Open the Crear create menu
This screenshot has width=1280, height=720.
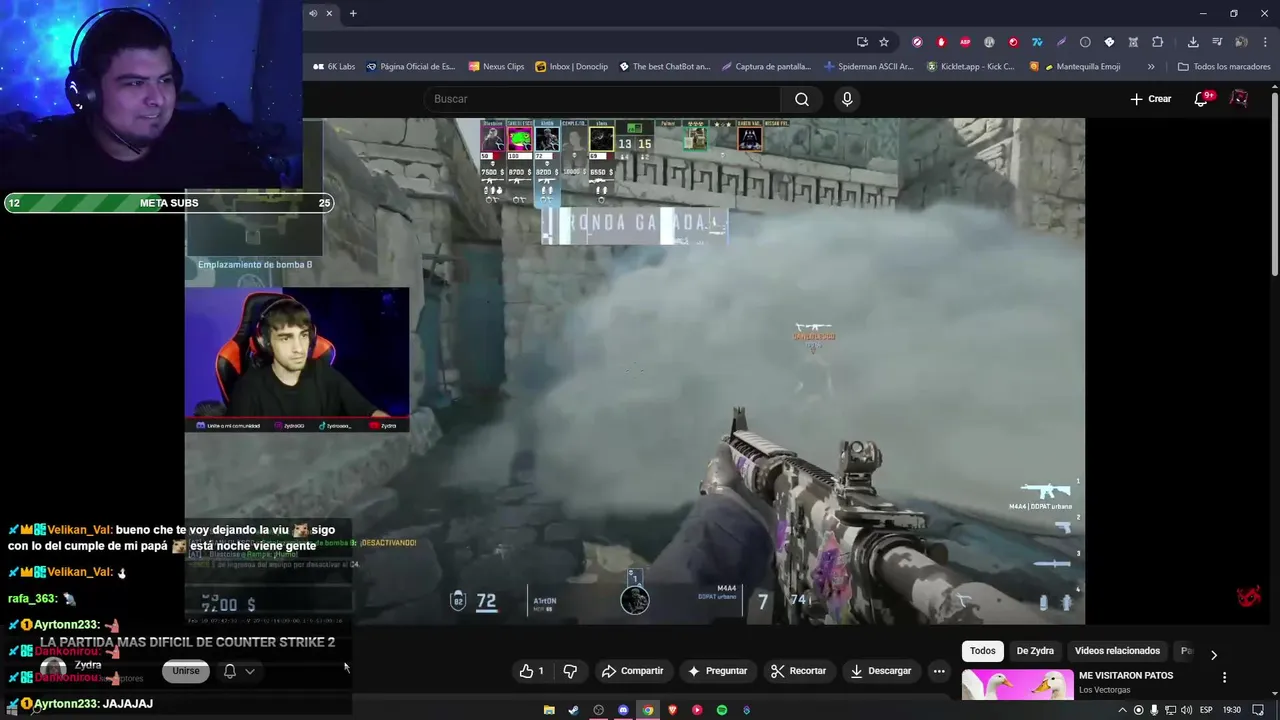pos(1151,99)
